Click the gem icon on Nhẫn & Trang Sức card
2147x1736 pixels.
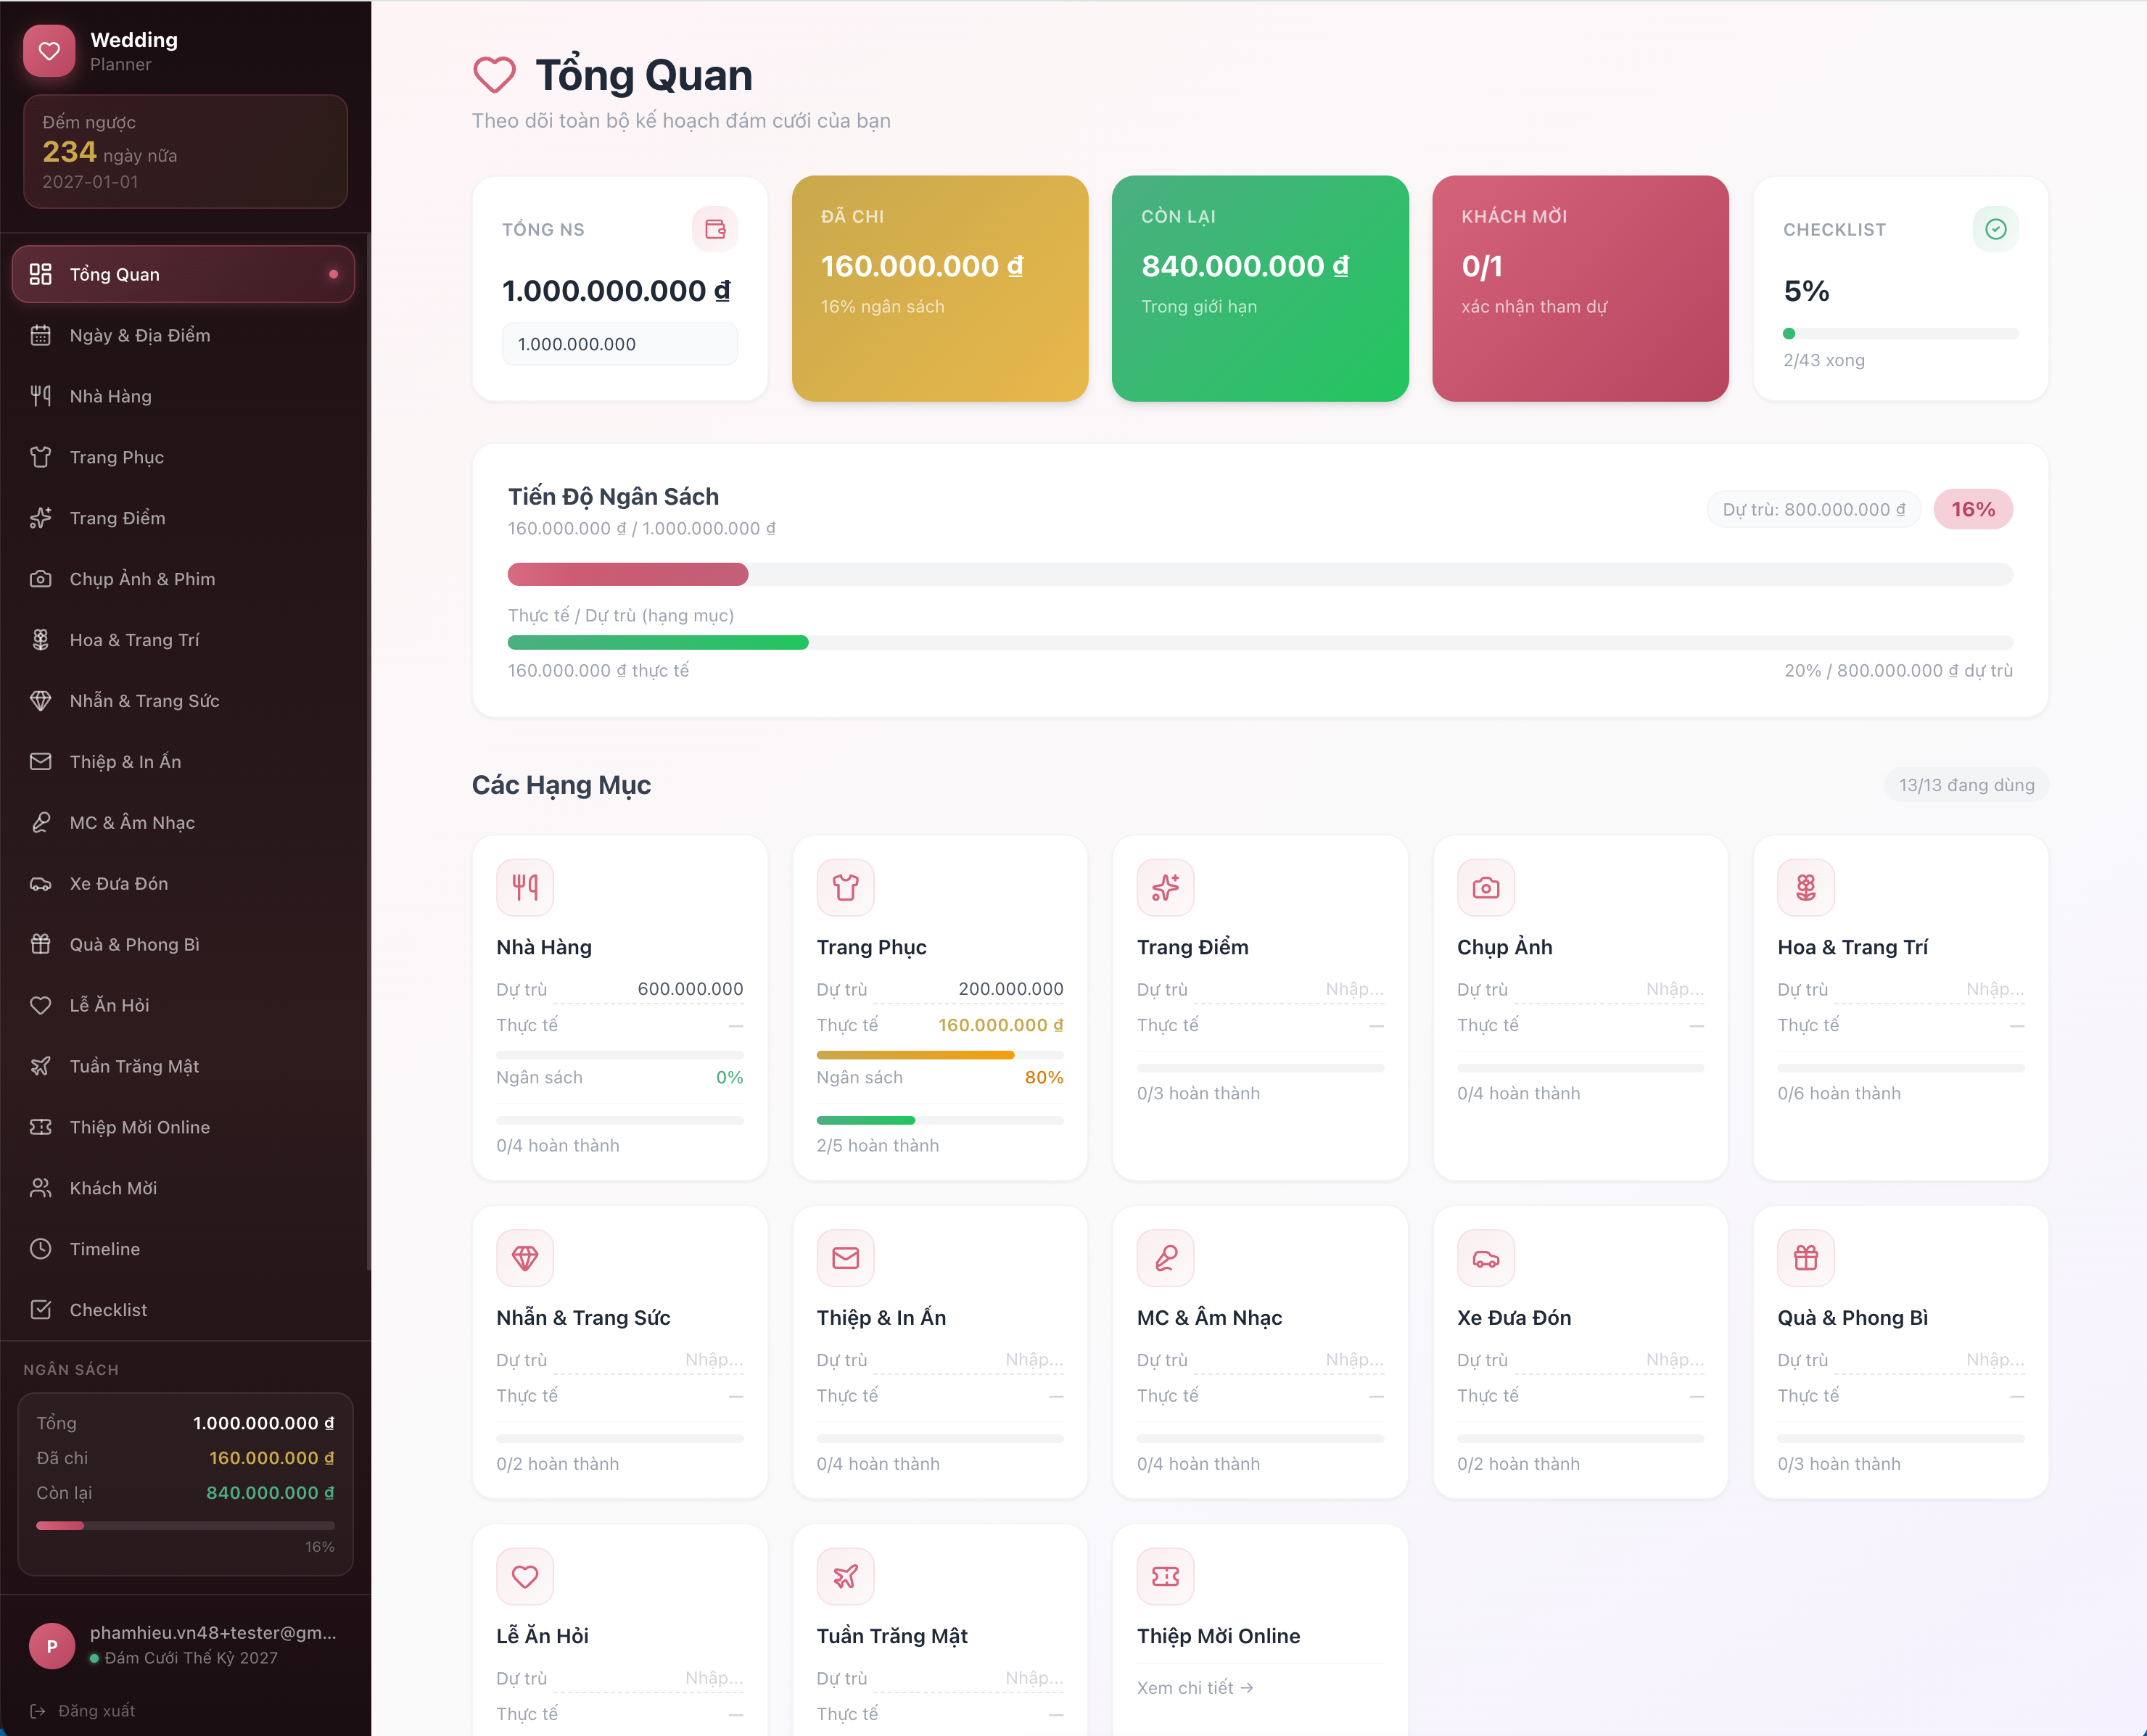click(525, 1258)
